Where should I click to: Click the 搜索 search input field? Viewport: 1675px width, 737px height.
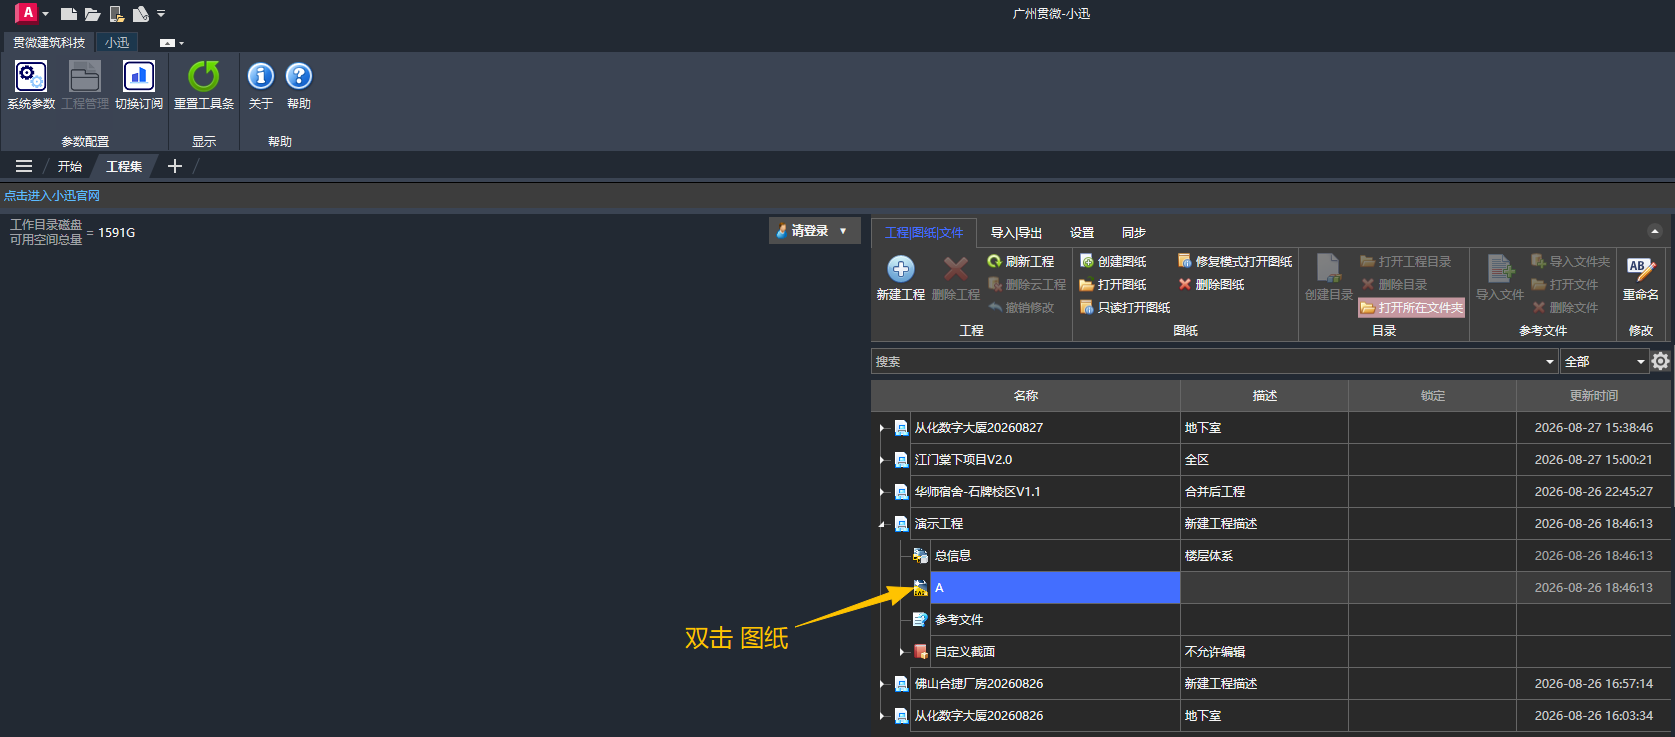click(1214, 361)
